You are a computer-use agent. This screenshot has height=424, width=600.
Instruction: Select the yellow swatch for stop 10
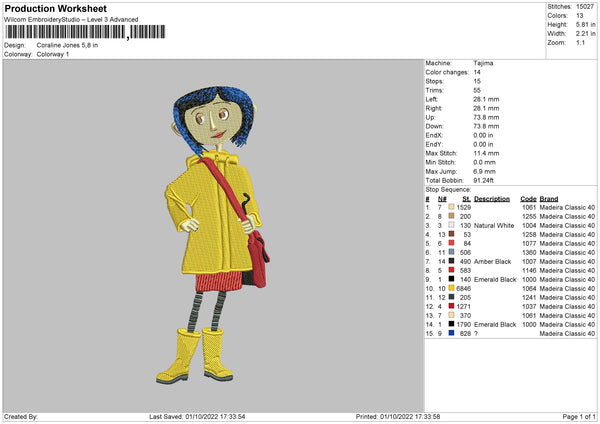tap(451, 288)
